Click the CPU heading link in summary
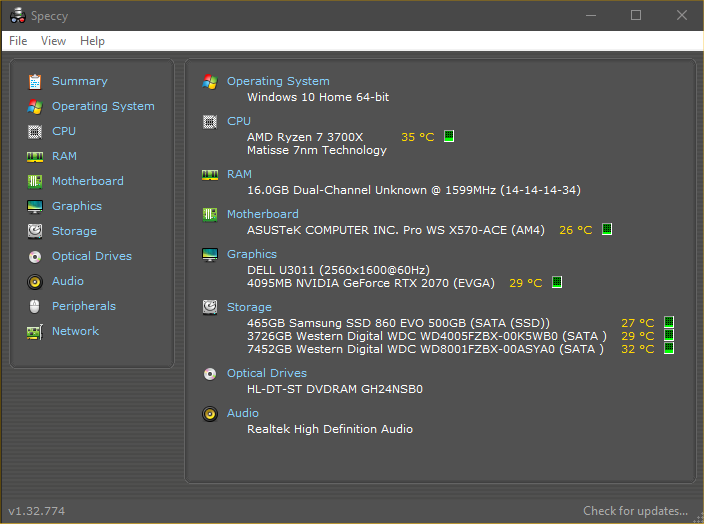Screen dimensions: 704x524 point(239,121)
